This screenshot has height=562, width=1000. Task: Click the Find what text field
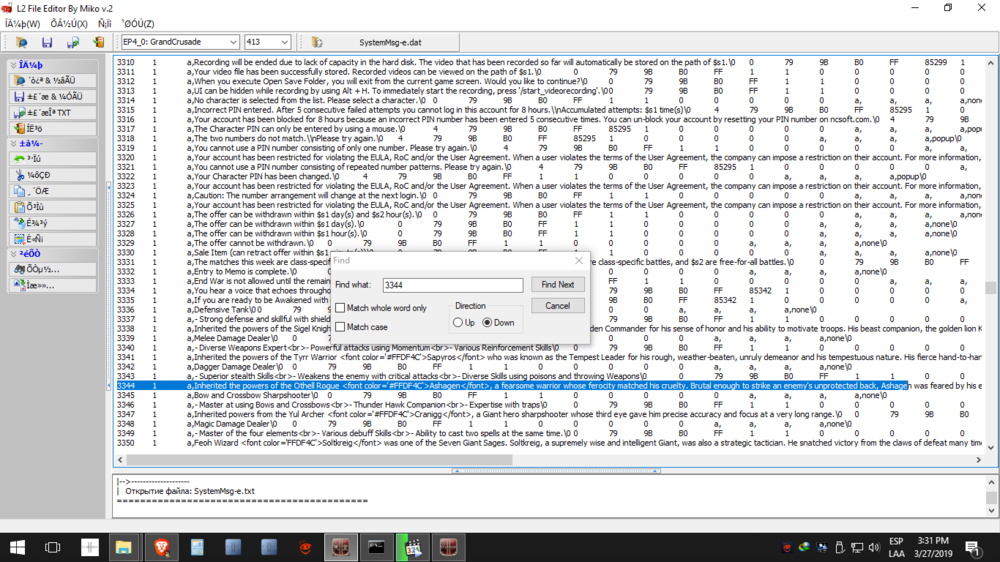[452, 286]
